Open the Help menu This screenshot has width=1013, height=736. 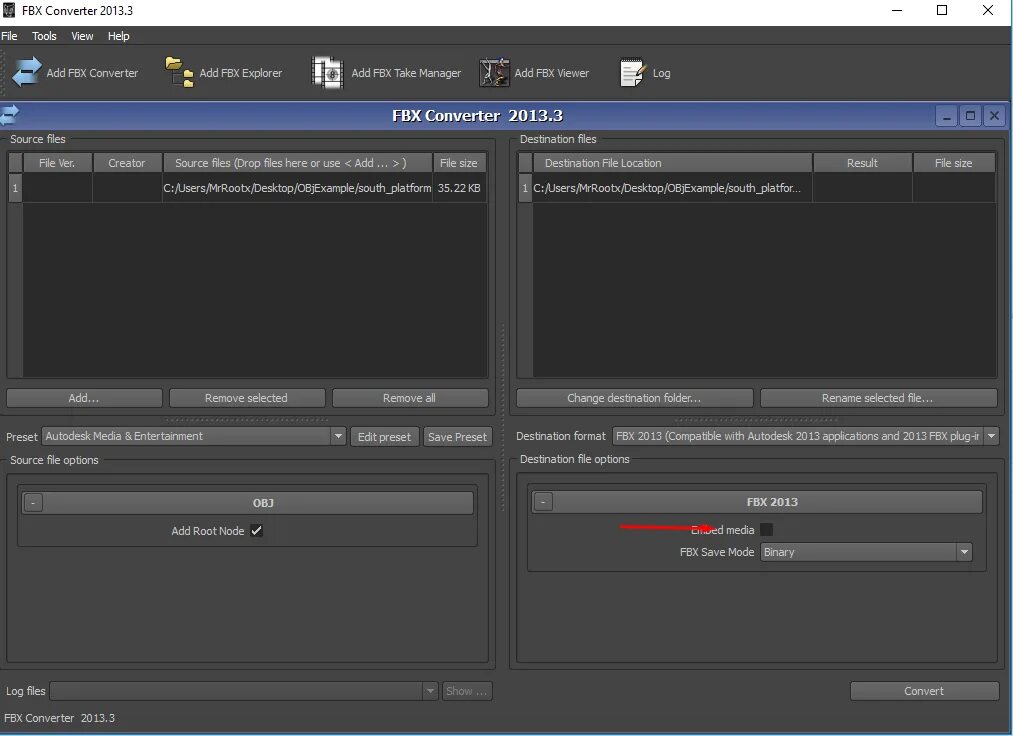pyautogui.click(x=118, y=36)
